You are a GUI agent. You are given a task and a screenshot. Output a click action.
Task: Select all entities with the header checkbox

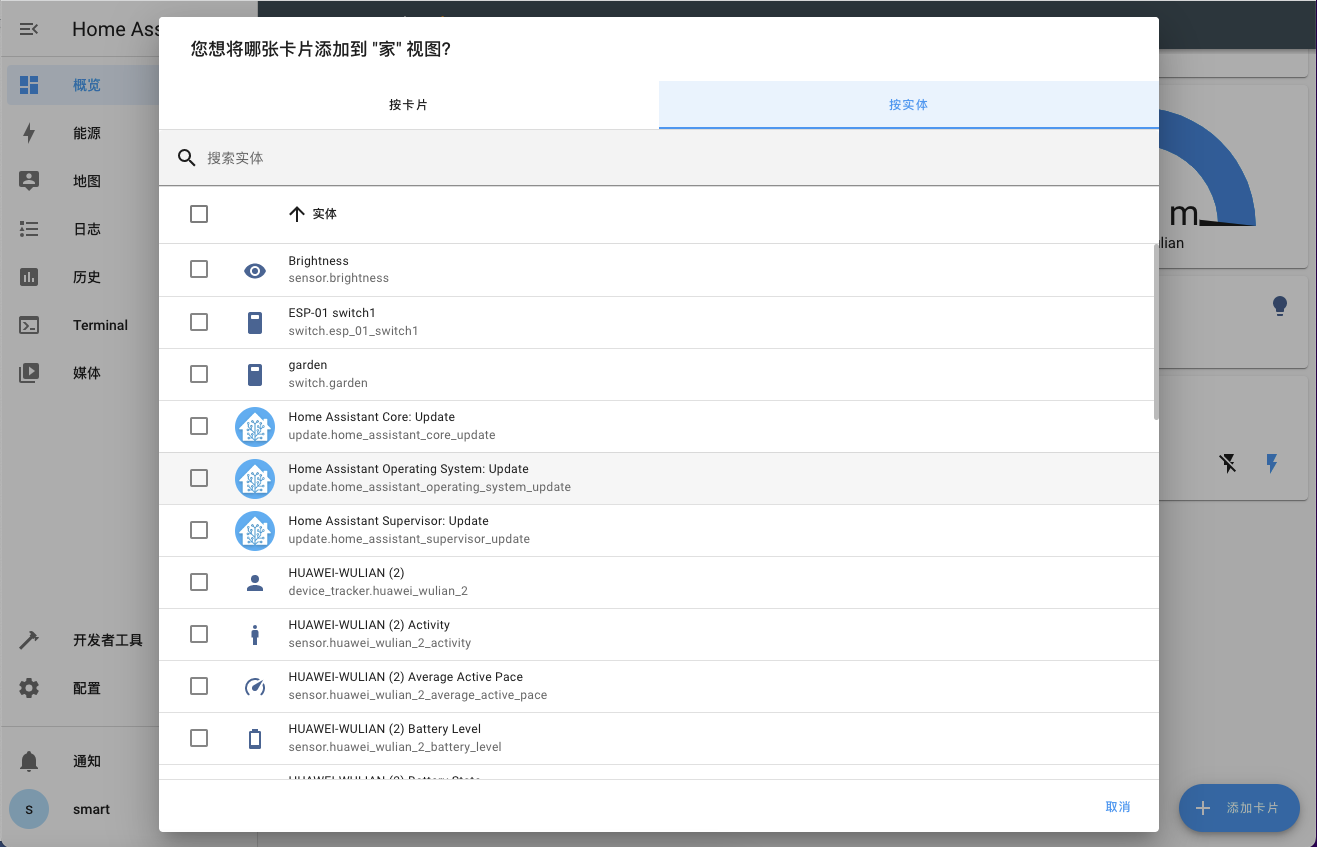(199, 214)
